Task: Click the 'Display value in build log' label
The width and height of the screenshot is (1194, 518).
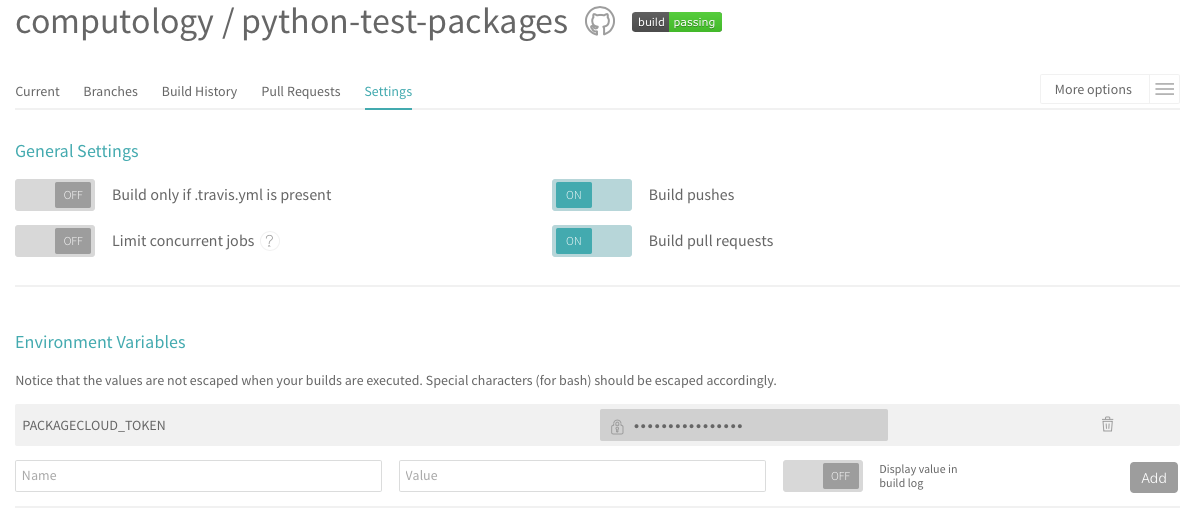Action: (918, 476)
